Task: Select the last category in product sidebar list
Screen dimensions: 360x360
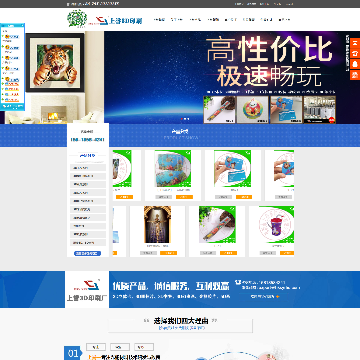Action: (x=88, y=243)
